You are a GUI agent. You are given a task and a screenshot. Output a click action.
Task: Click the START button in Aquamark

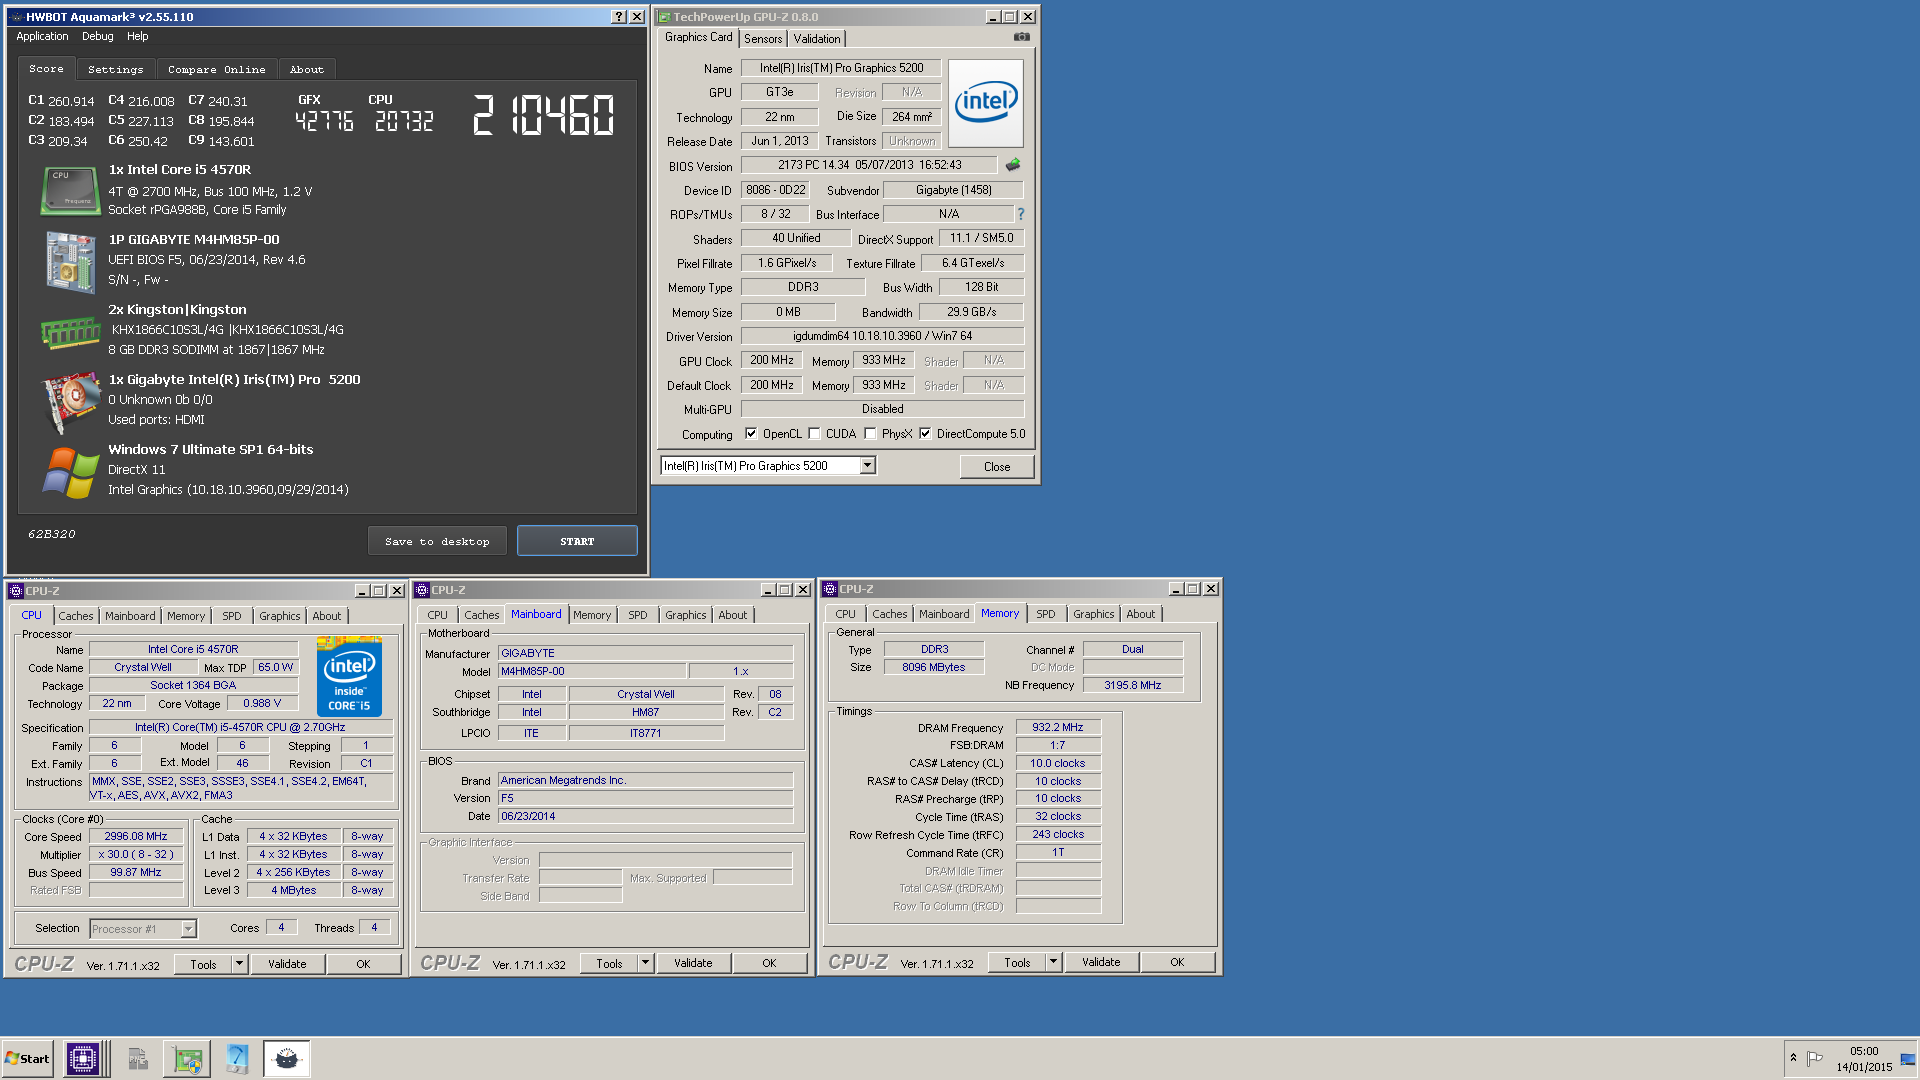[577, 541]
